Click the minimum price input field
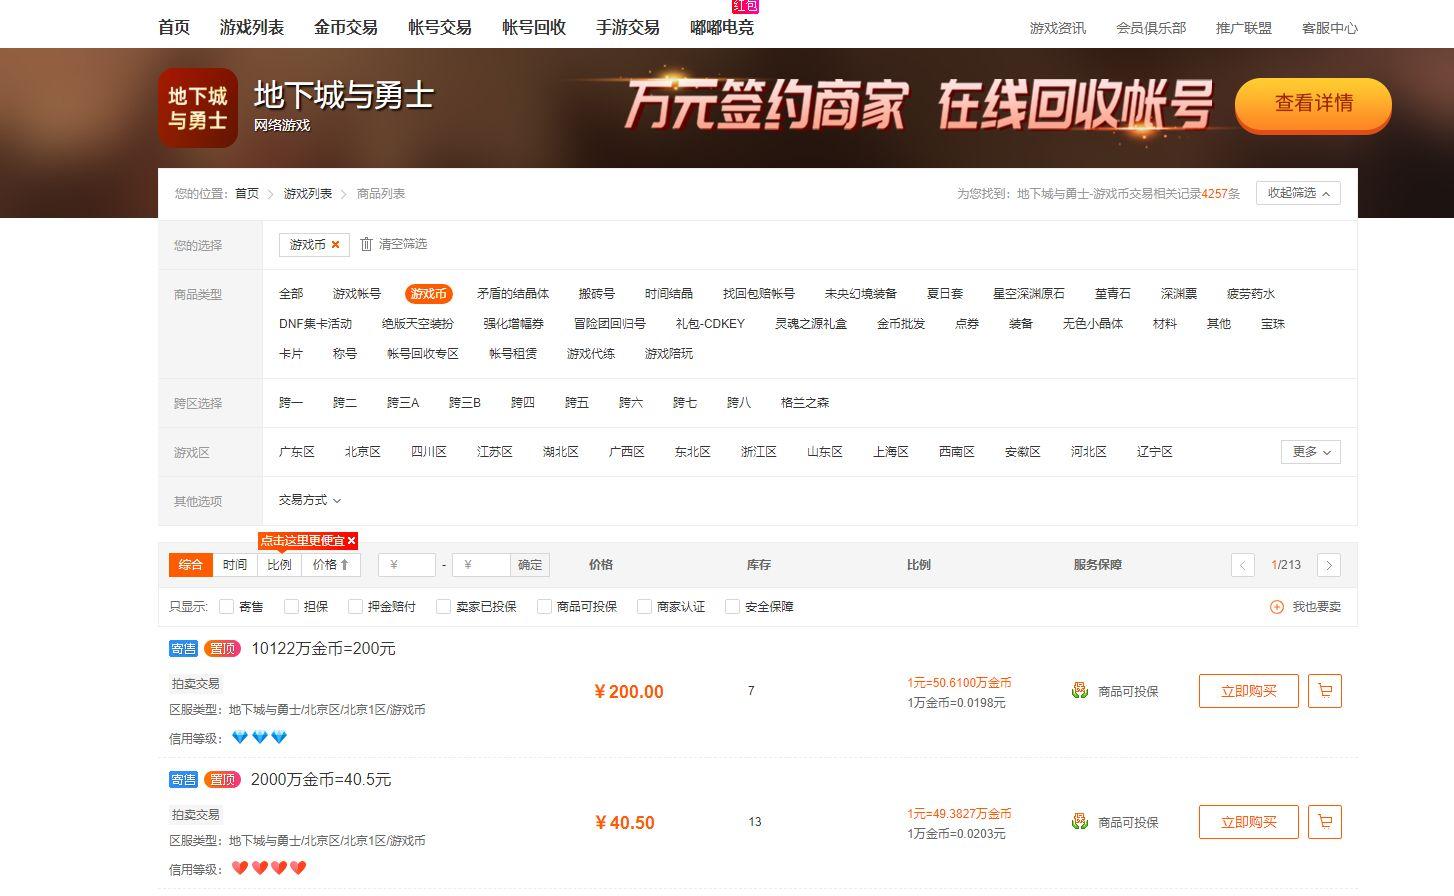The image size is (1454, 896). [x=406, y=564]
